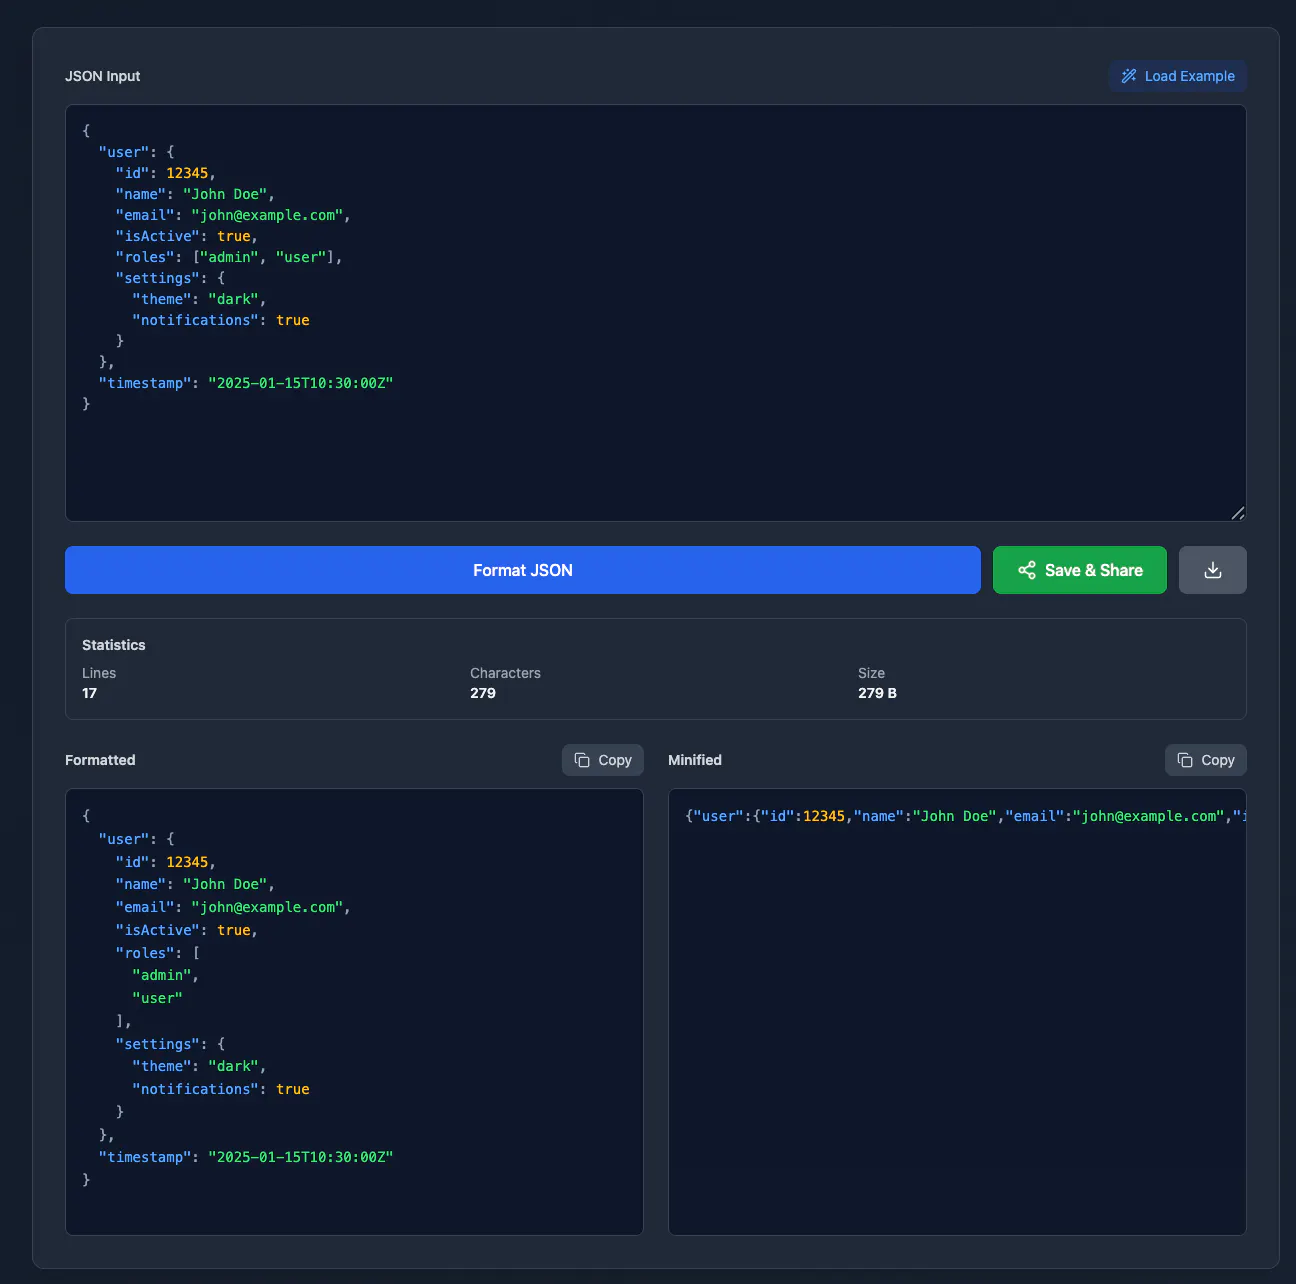Copy the Minified output
1296x1284 pixels.
click(1205, 760)
